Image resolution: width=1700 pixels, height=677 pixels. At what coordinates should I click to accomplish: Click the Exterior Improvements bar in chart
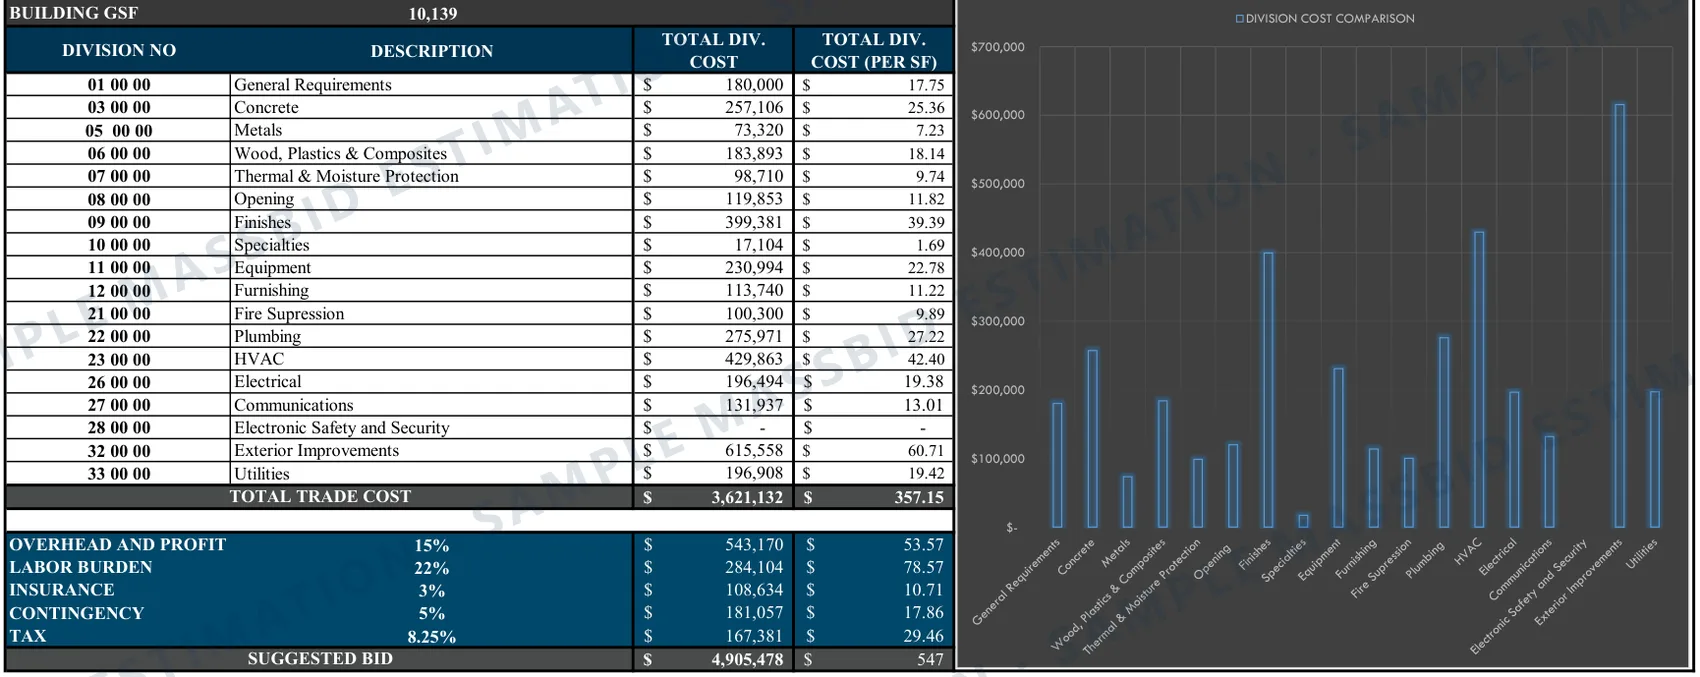click(1620, 316)
